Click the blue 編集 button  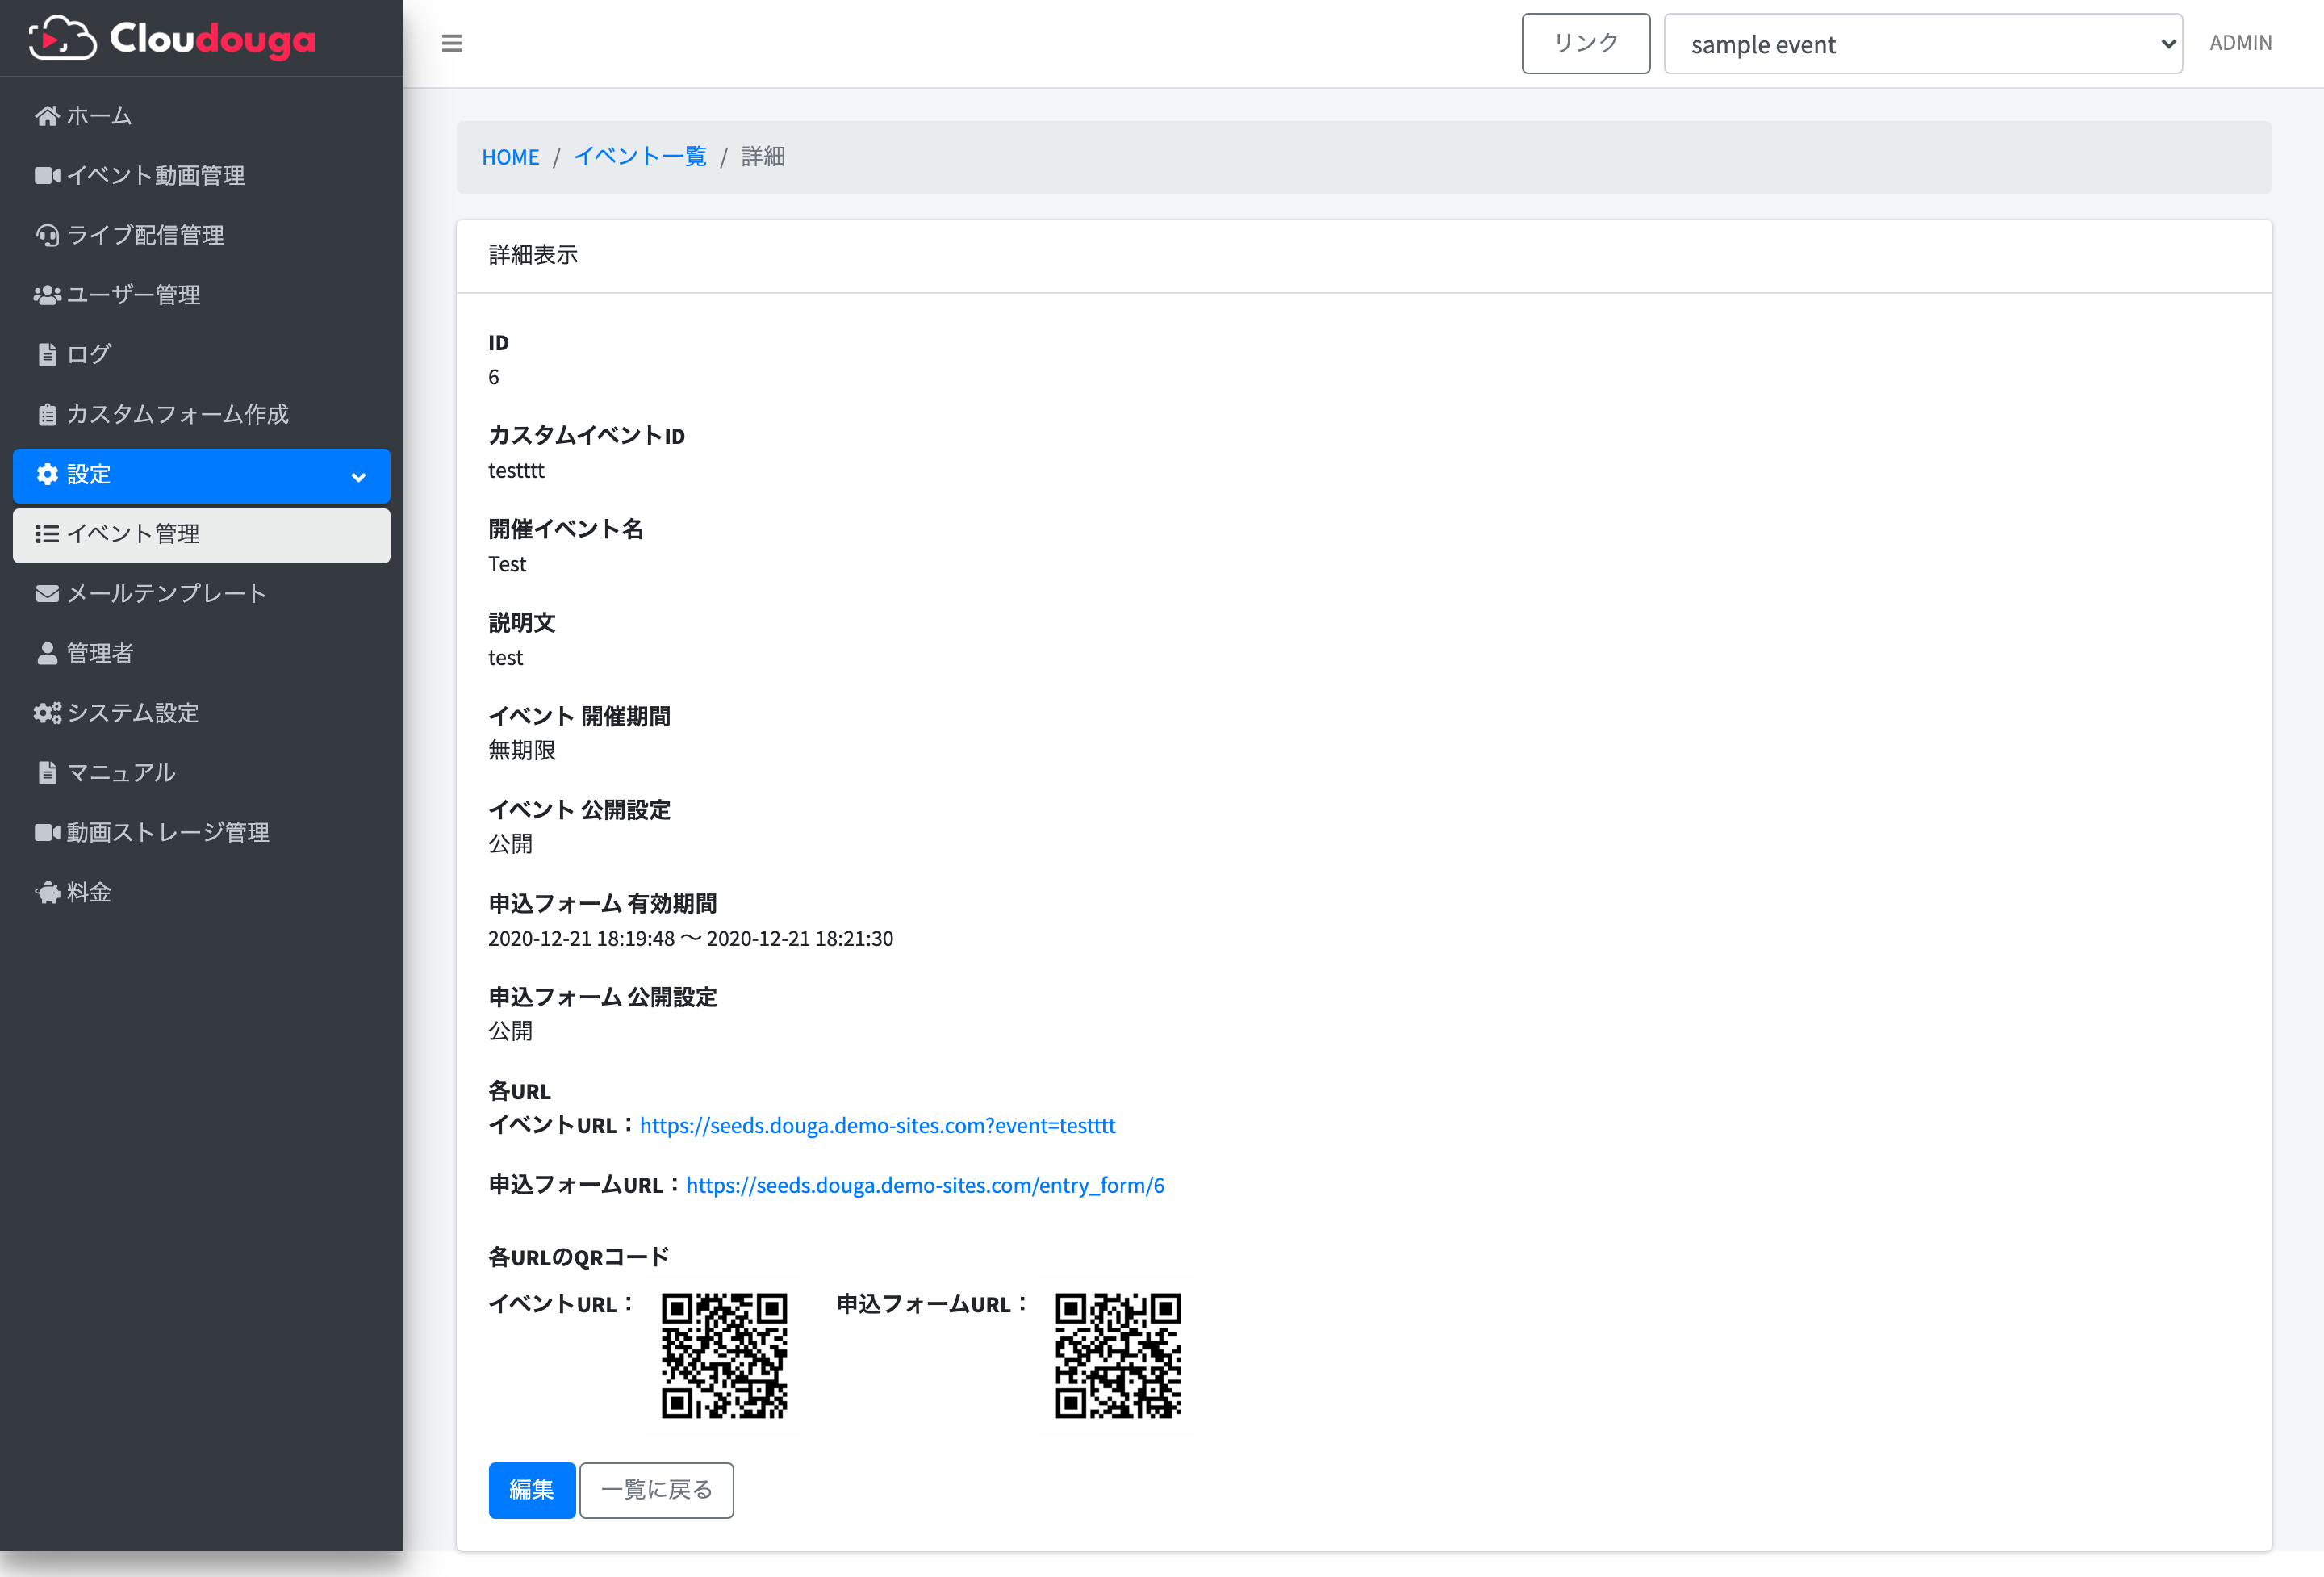coord(531,1490)
